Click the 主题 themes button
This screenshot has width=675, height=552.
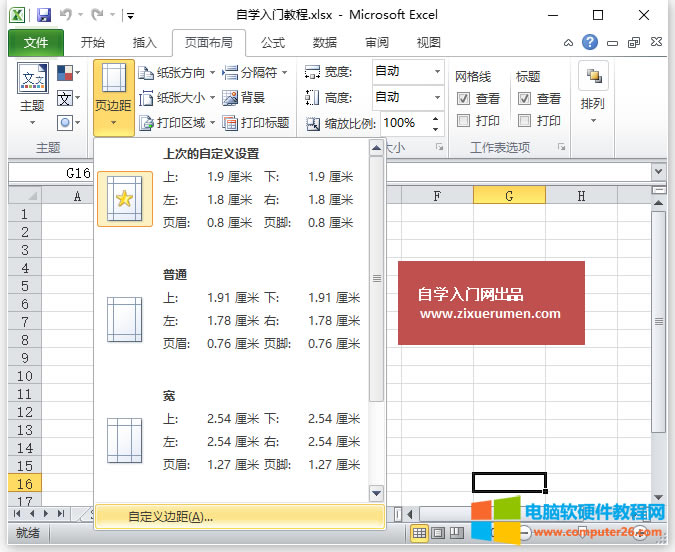click(32, 95)
